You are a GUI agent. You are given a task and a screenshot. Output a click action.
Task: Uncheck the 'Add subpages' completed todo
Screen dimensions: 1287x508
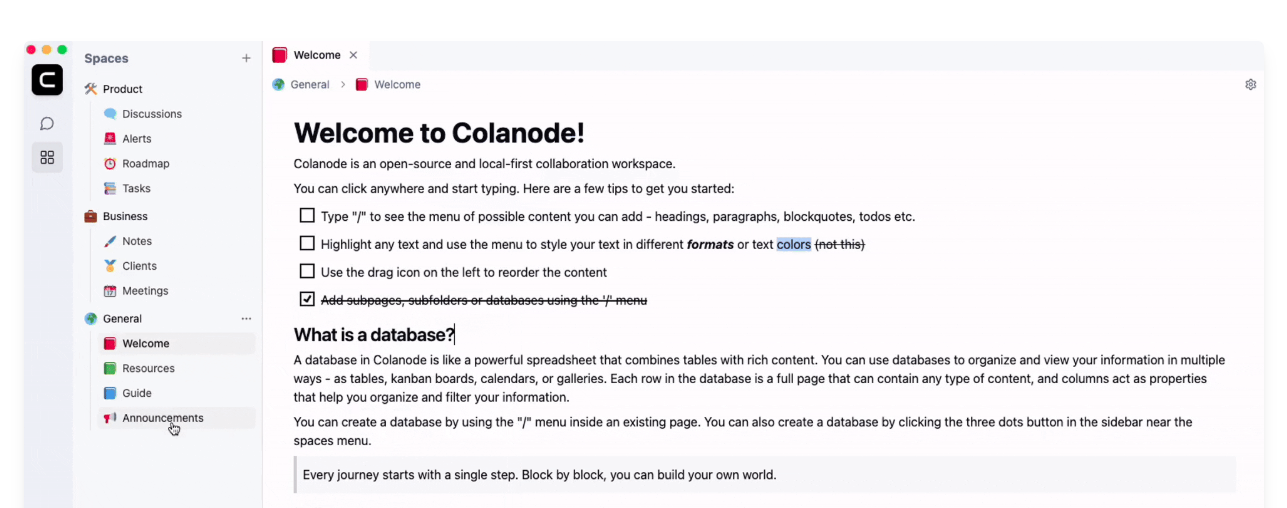tap(307, 299)
